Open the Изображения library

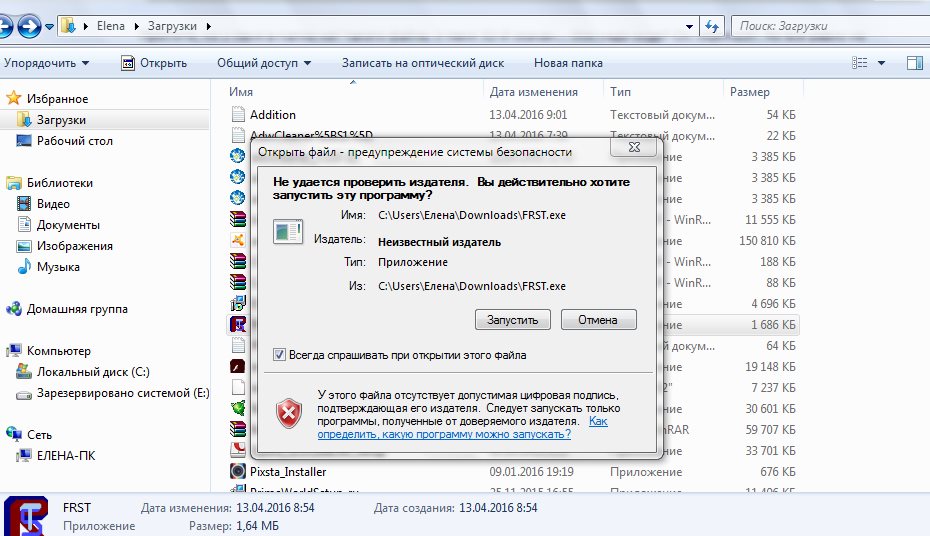coord(75,245)
